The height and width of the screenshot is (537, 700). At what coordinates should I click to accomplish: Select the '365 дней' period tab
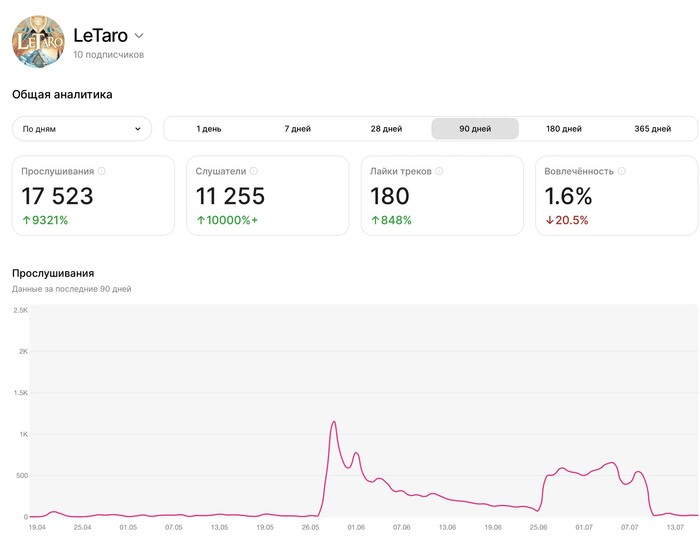(653, 129)
